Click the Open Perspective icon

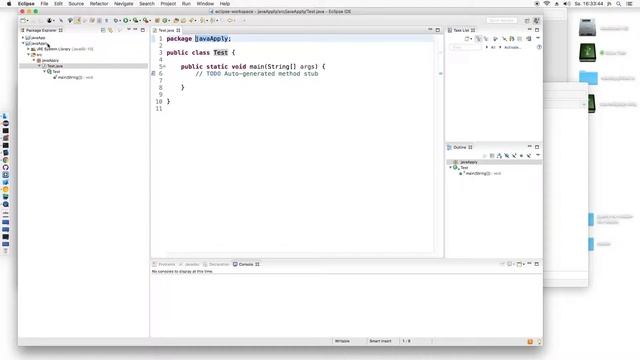[527, 20]
